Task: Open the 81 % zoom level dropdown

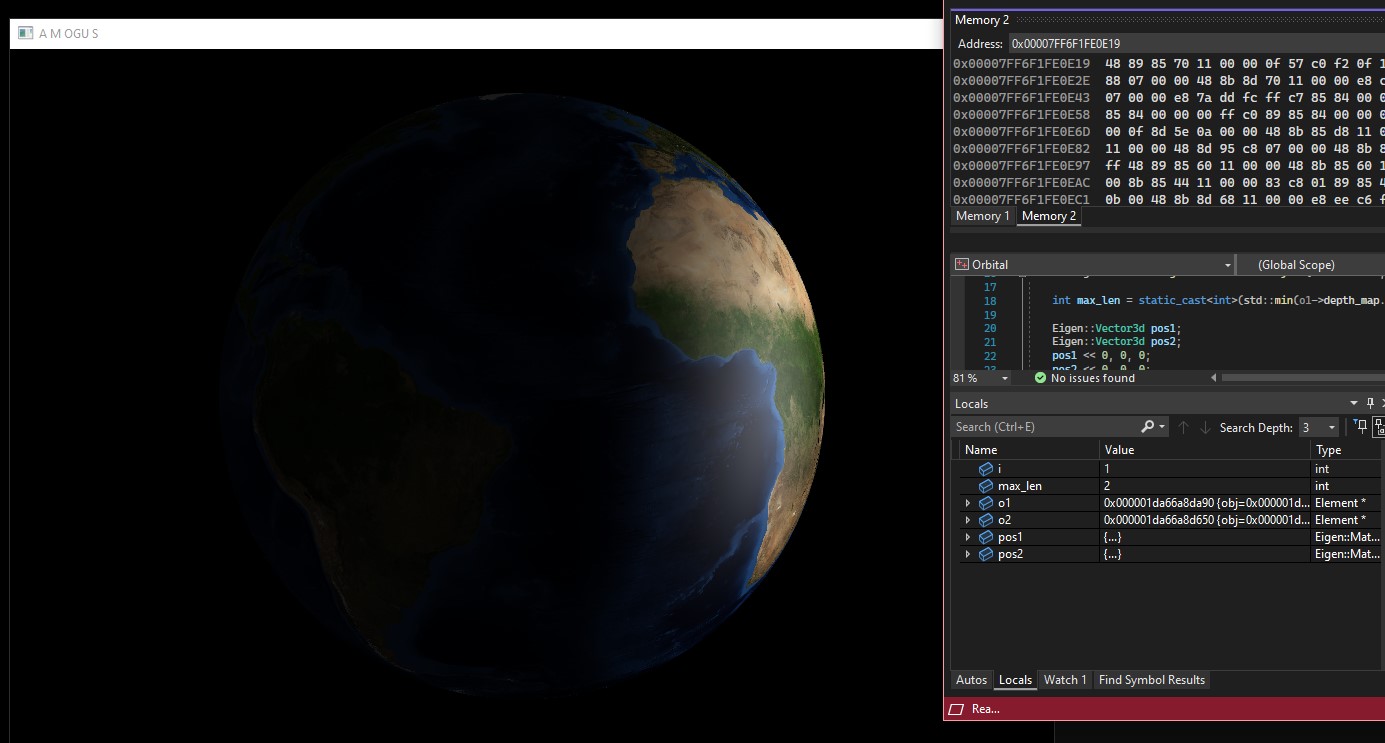Action: click(x=1003, y=378)
